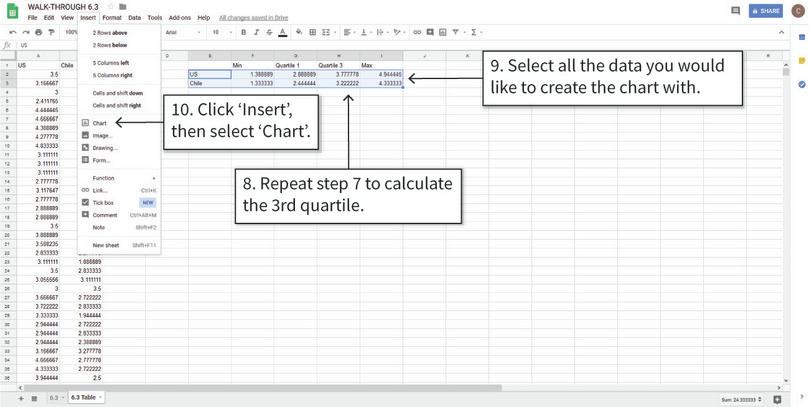Redo the last action
Viewport: 809px width, 407px height.
click(x=26, y=32)
